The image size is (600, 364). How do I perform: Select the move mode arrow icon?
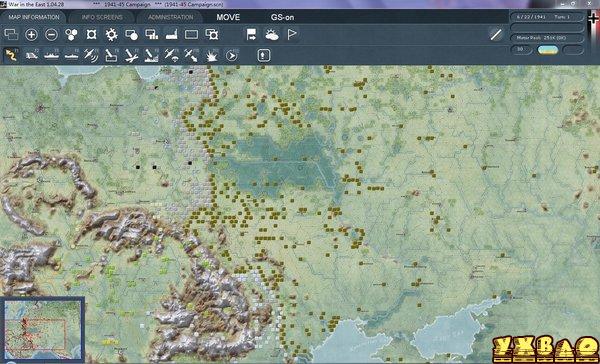click(x=11, y=55)
